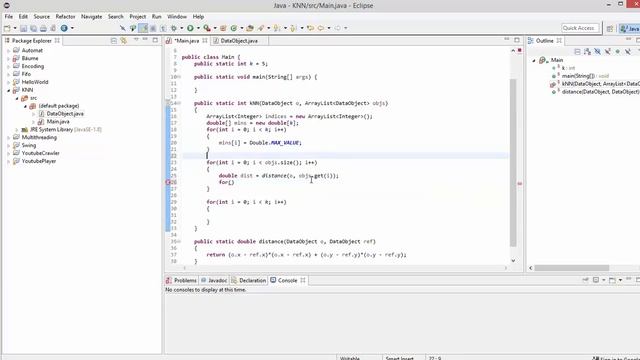Open the New wizard dropdown arrow
The height and width of the screenshot is (360, 640).
coord(15,28)
